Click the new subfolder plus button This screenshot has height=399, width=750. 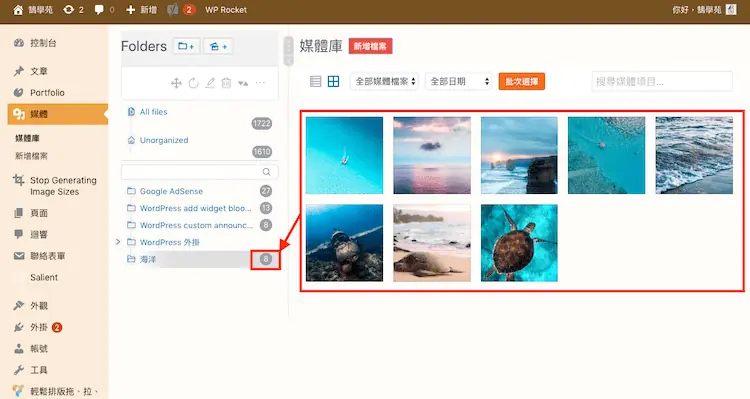(x=219, y=46)
